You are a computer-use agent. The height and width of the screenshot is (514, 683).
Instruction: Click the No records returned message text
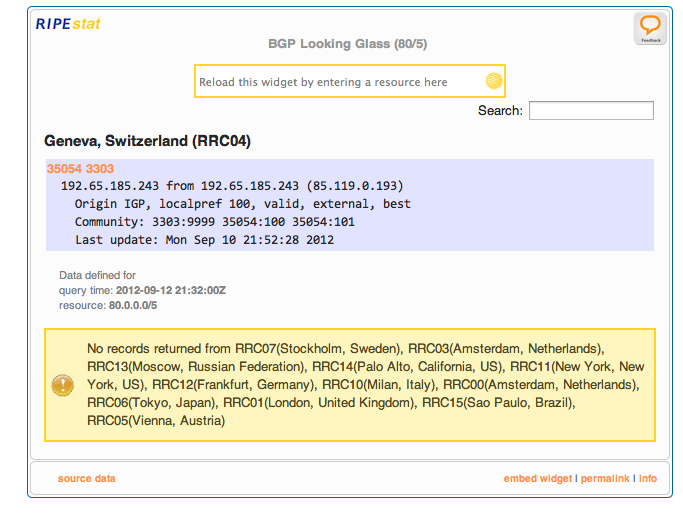coord(365,385)
